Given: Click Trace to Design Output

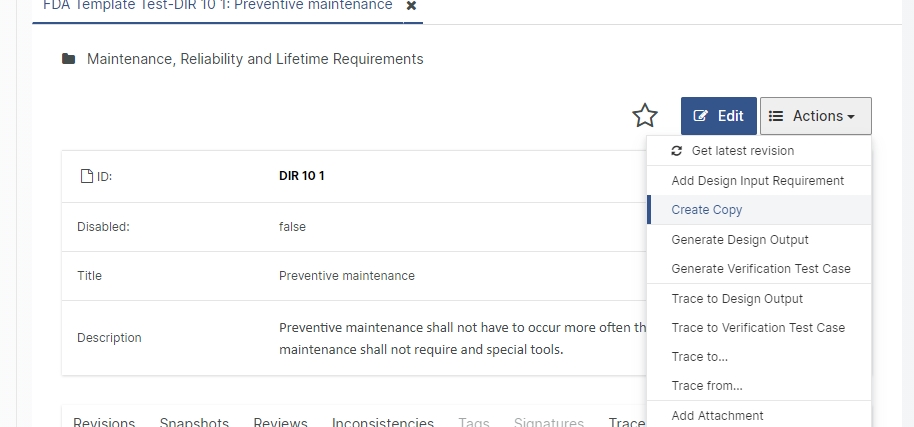Looking at the screenshot, I should pyautogui.click(x=737, y=299).
